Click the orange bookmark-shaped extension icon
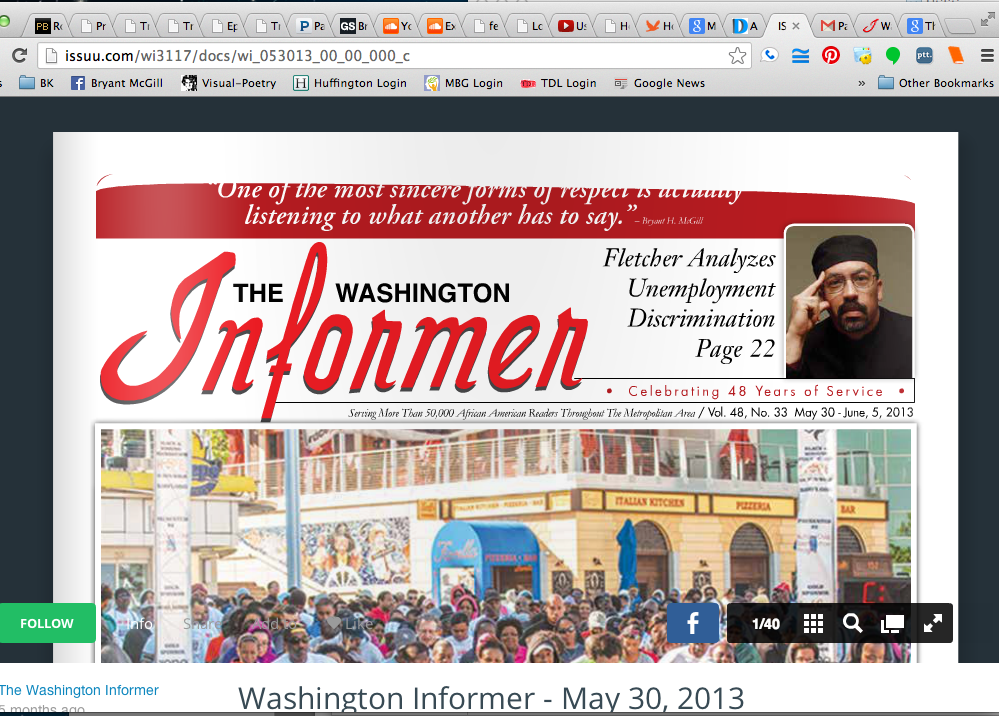The width and height of the screenshot is (999, 716). coord(956,55)
